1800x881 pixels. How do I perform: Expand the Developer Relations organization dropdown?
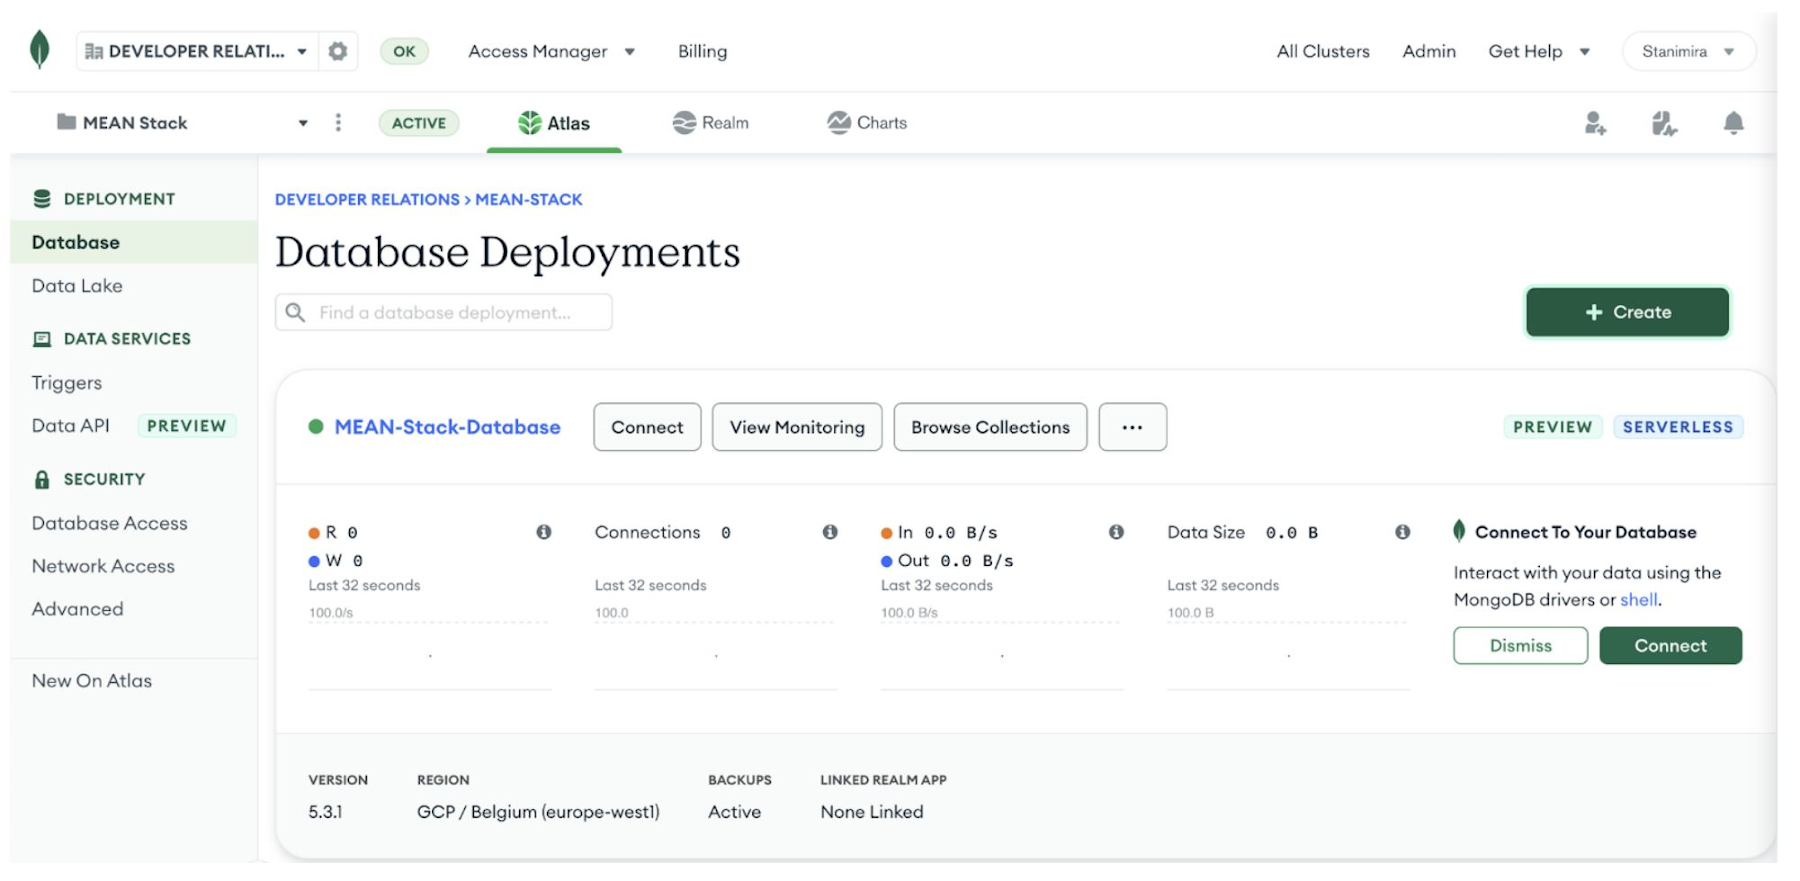(302, 51)
